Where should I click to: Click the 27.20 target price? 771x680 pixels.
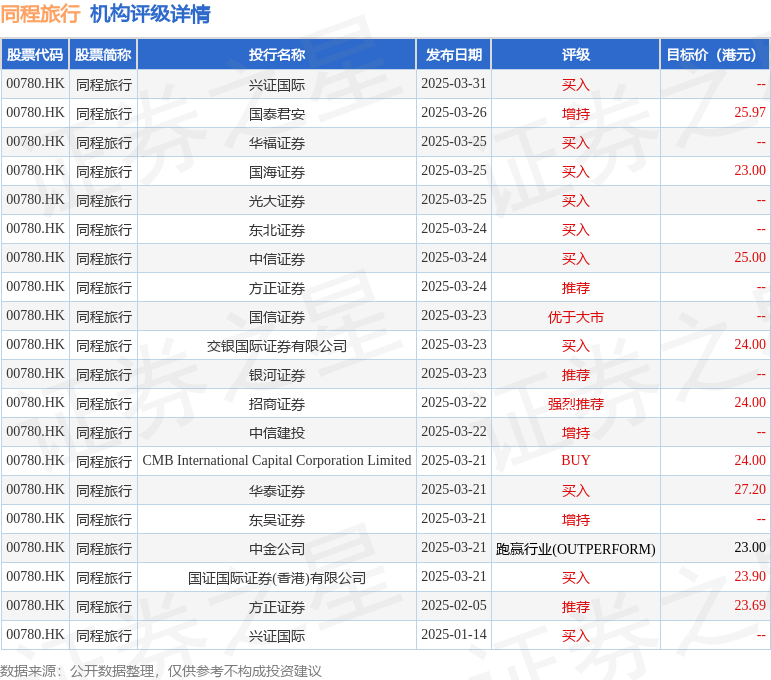tap(750, 490)
